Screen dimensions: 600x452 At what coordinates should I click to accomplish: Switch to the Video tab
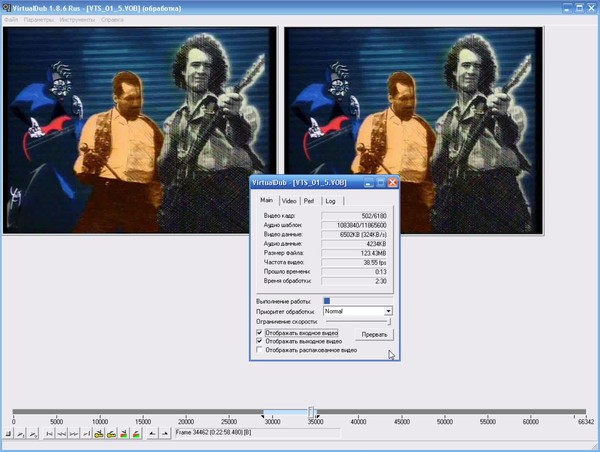coord(289,201)
